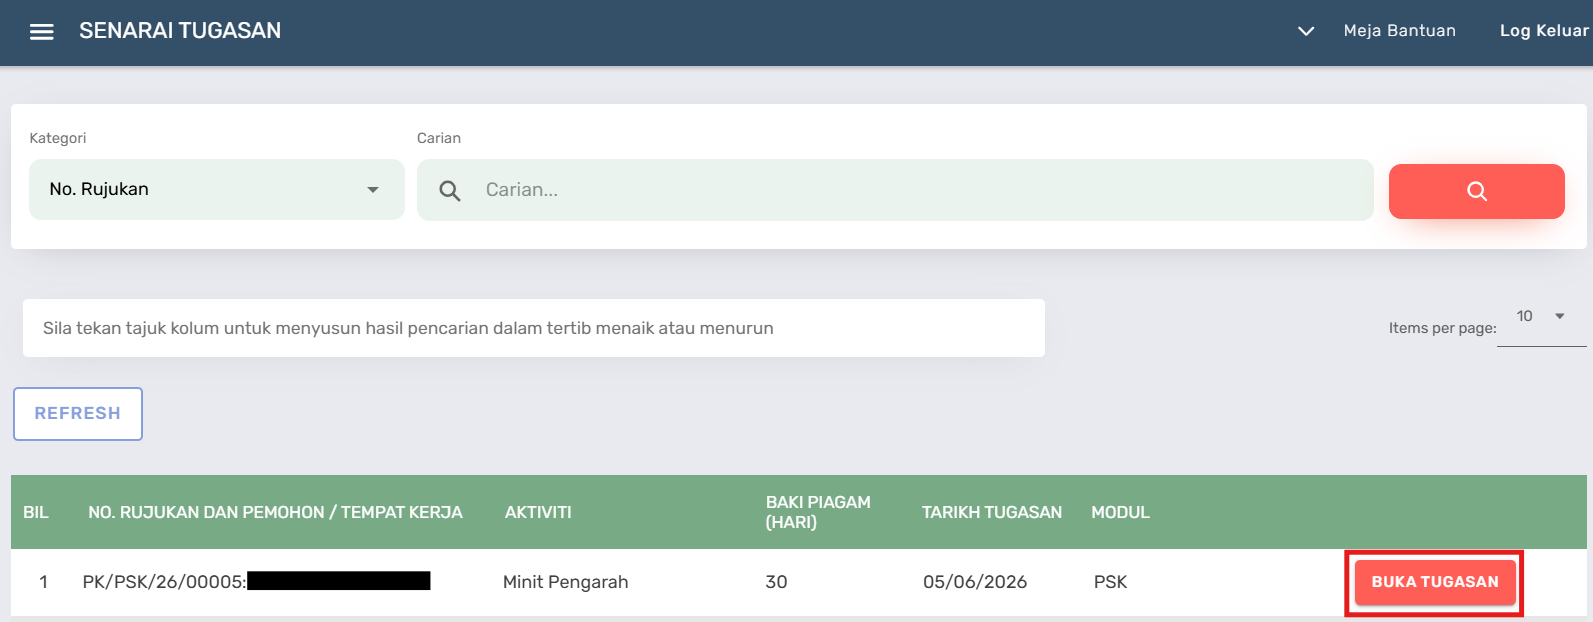Click the REFRESH button
Image resolution: width=1593 pixels, height=622 pixels.
point(78,414)
